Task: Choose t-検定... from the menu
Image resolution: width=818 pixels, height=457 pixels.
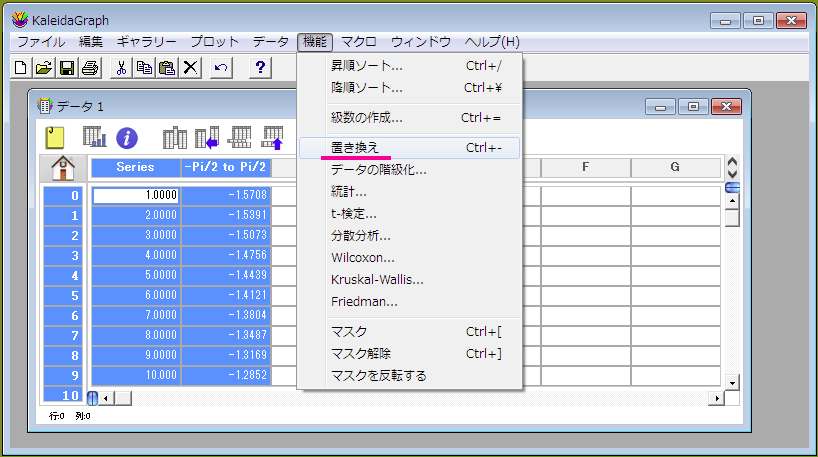Action: 410,213
